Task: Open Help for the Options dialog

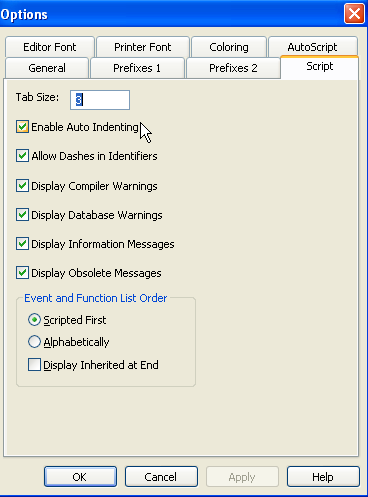Action: [323, 477]
